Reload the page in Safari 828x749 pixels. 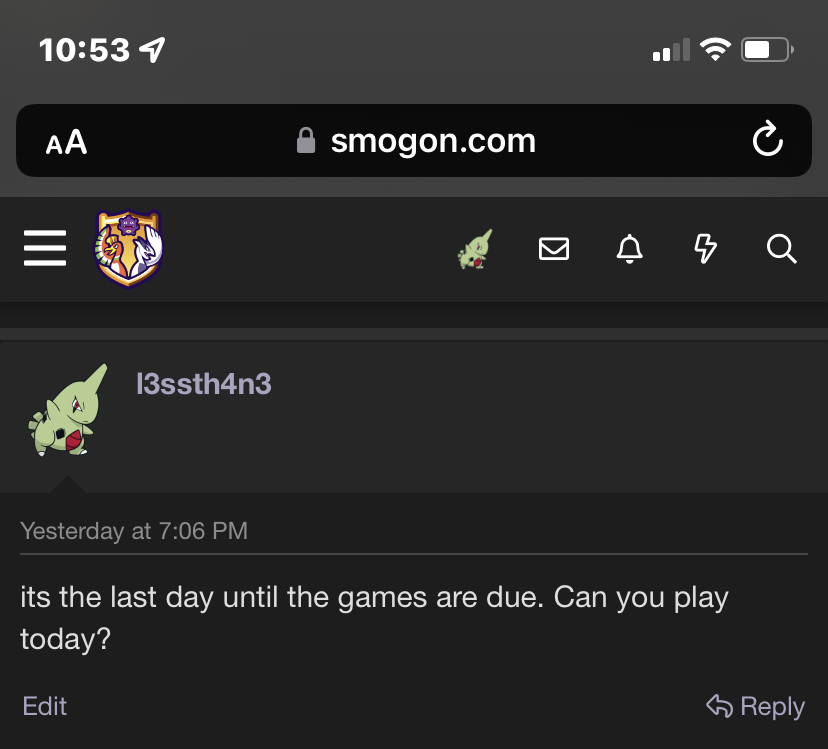pos(767,141)
